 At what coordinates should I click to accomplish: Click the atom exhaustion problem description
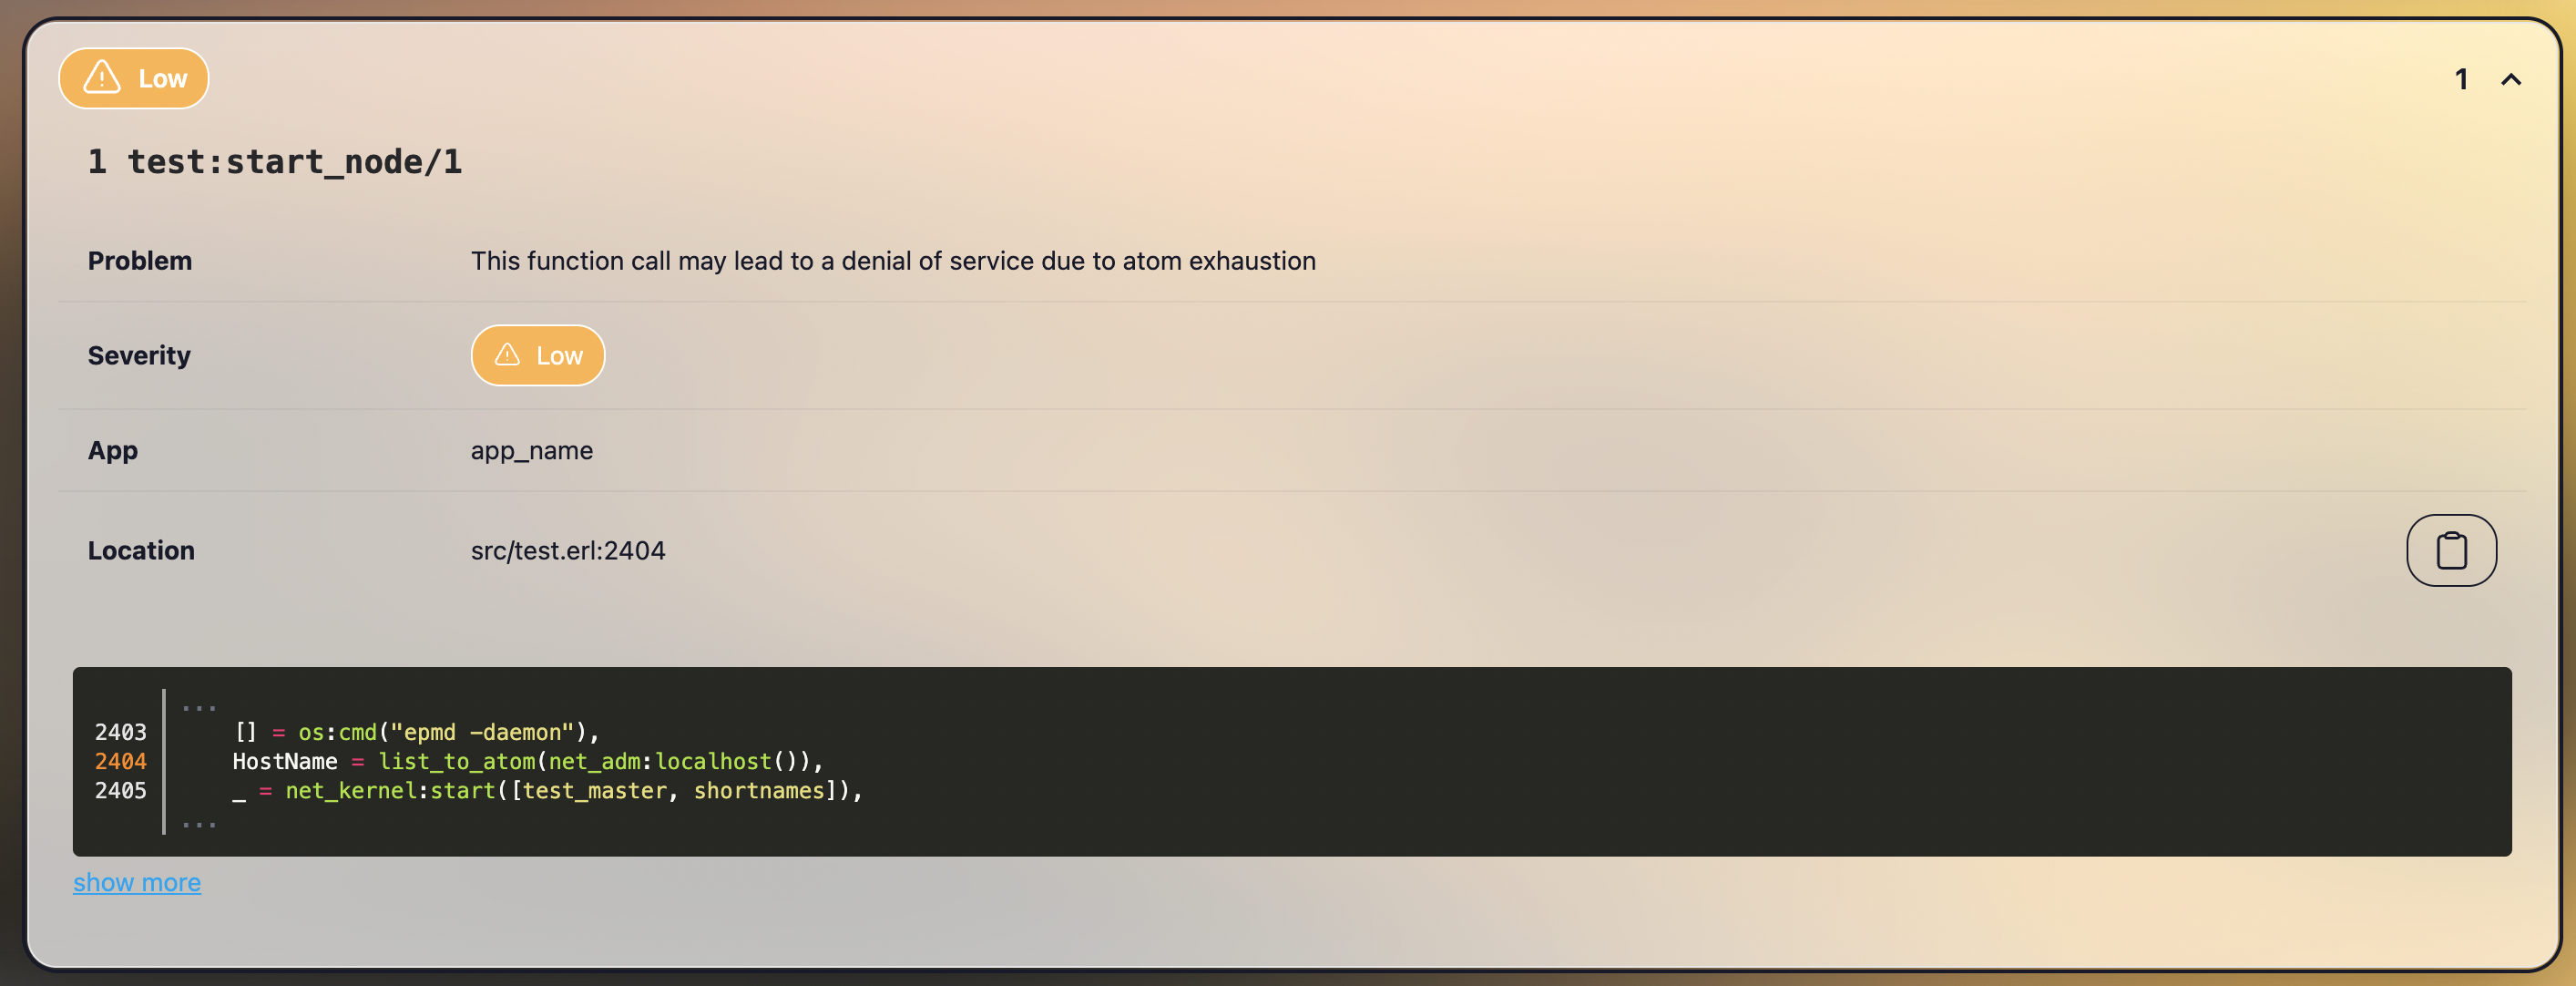(893, 261)
